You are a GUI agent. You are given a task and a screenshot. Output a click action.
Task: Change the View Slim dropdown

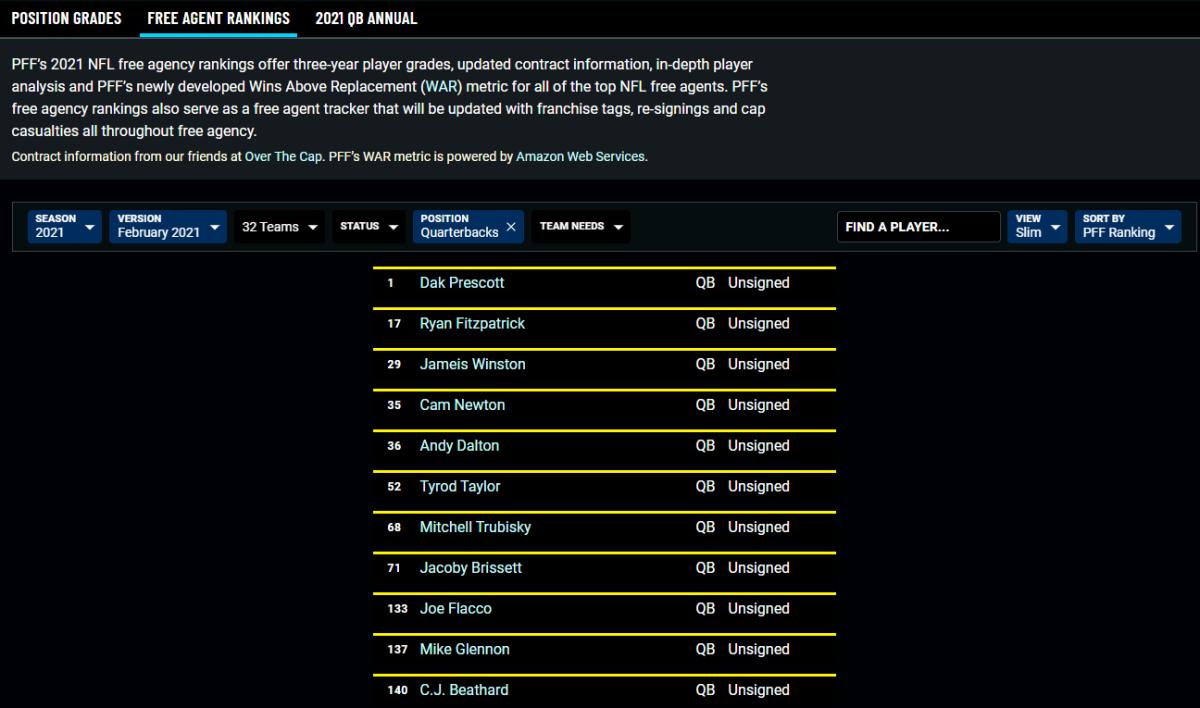1036,226
